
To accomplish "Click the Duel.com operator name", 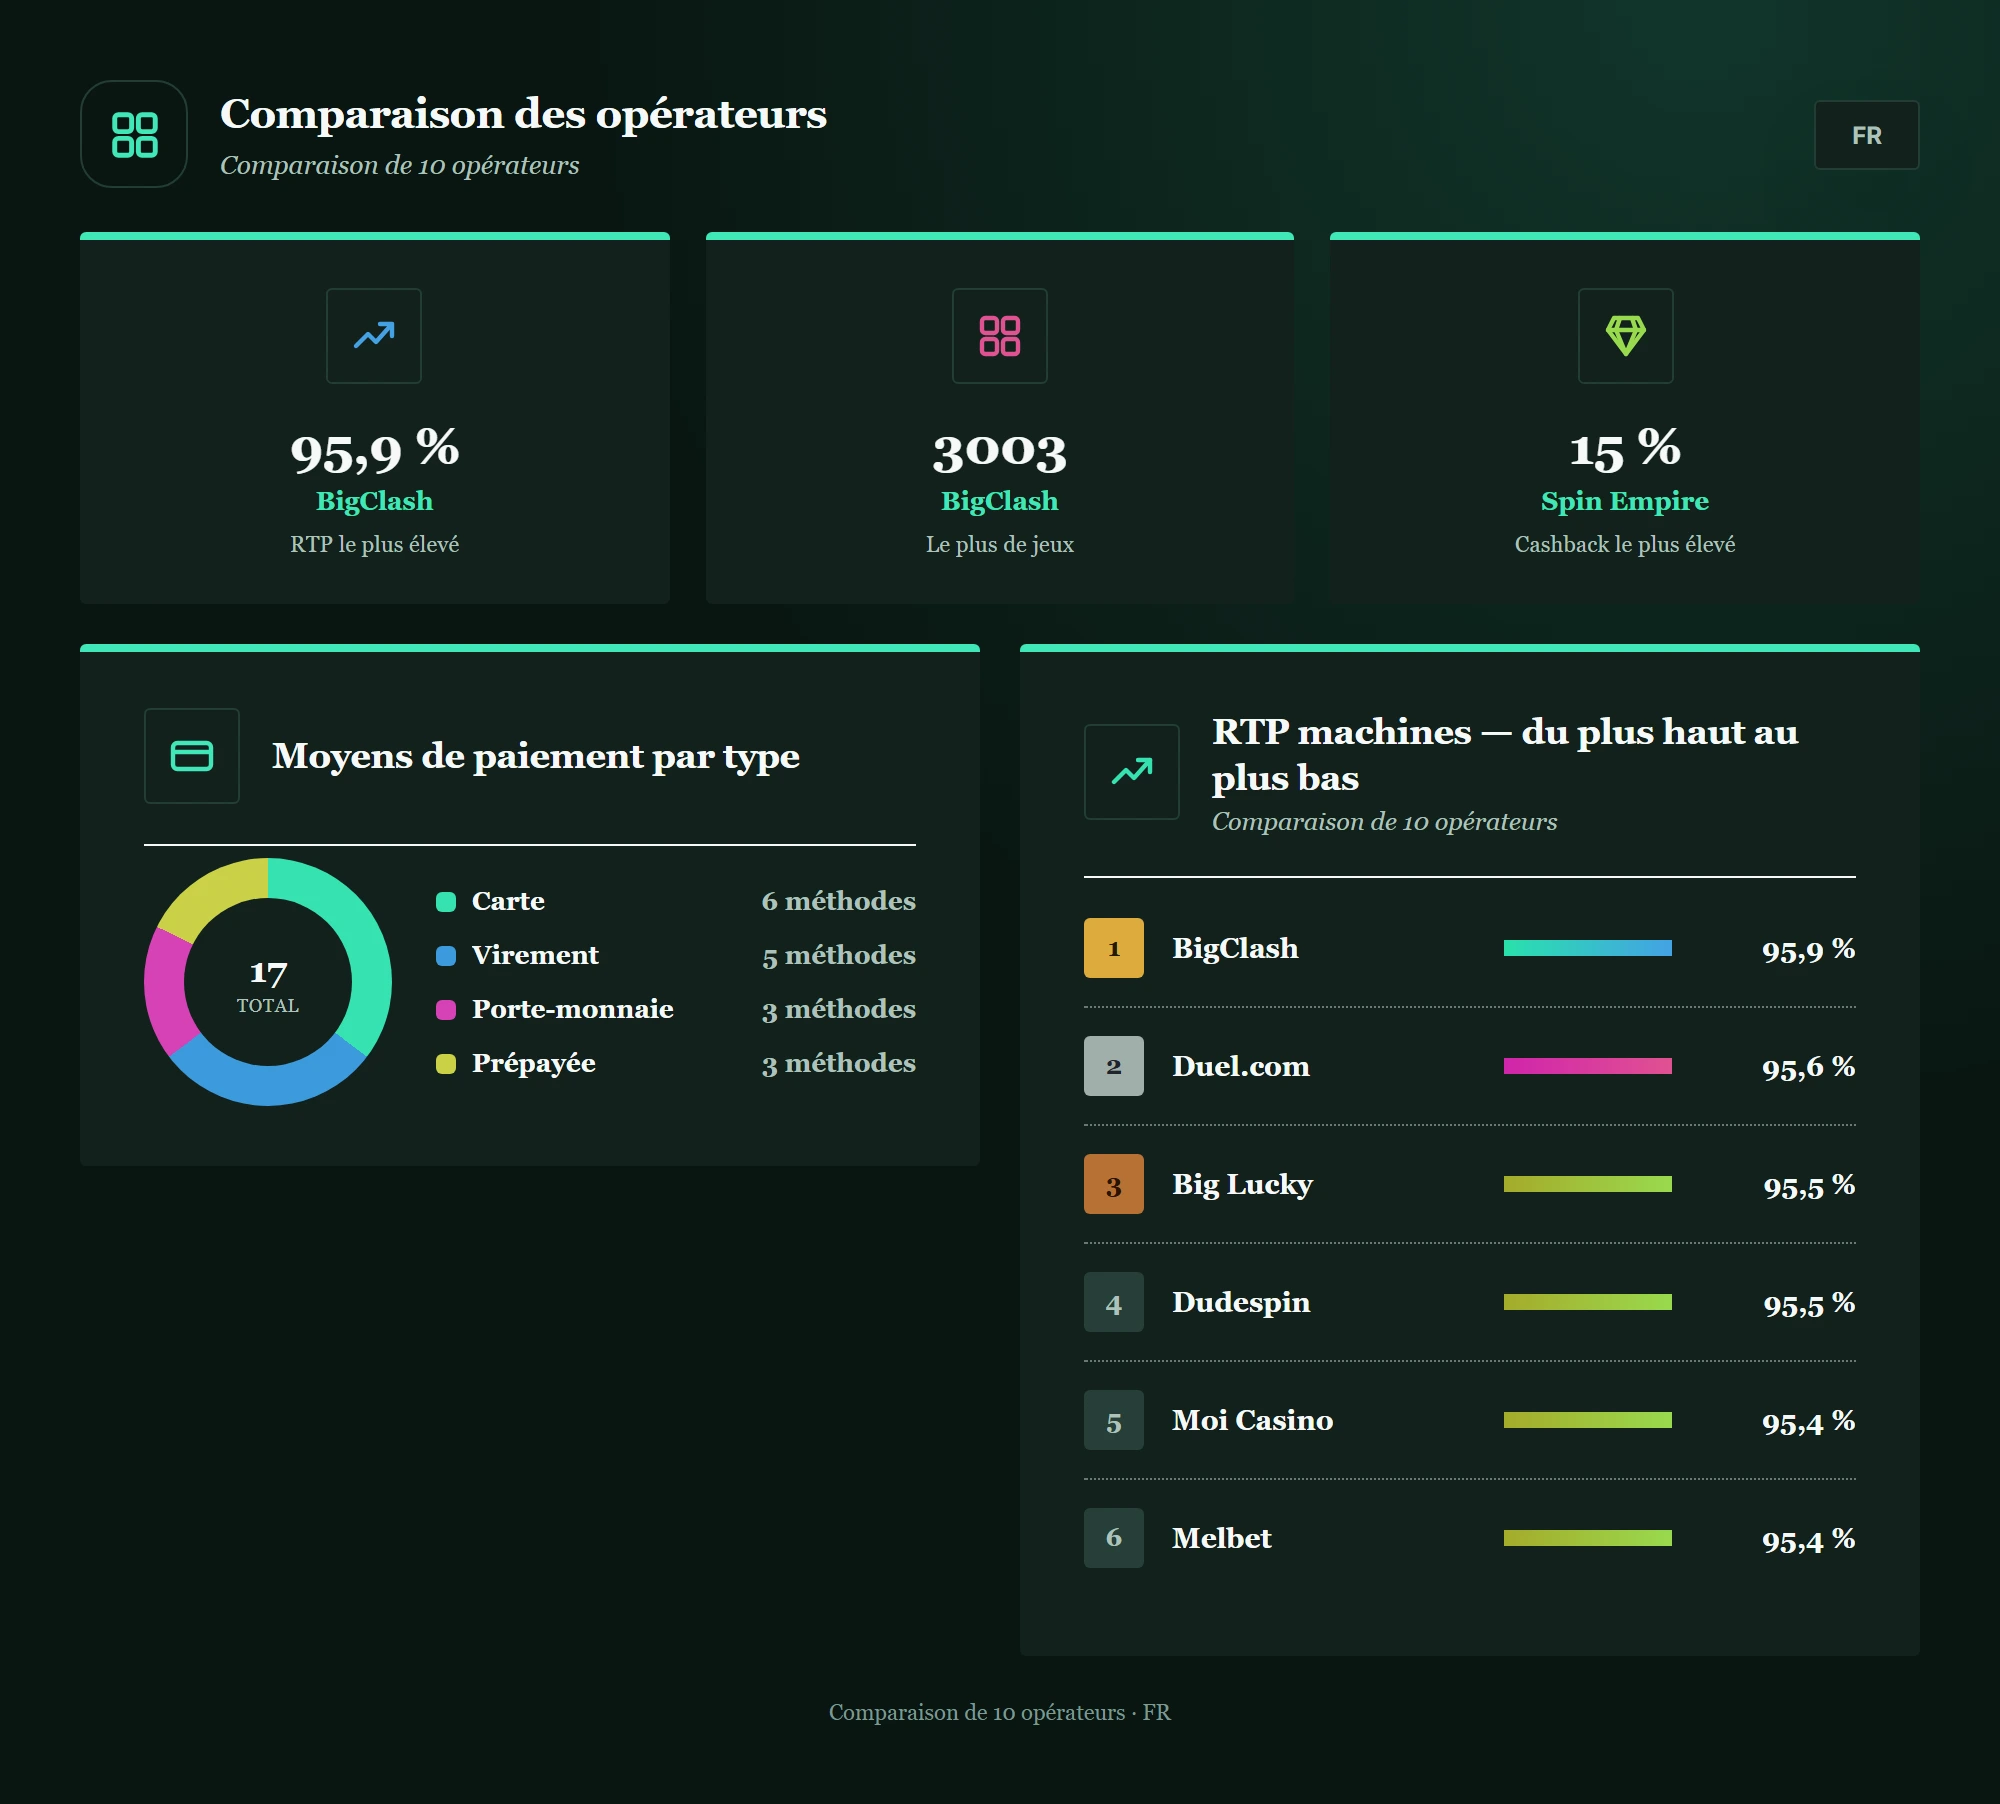I will click(x=1241, y=1066).
